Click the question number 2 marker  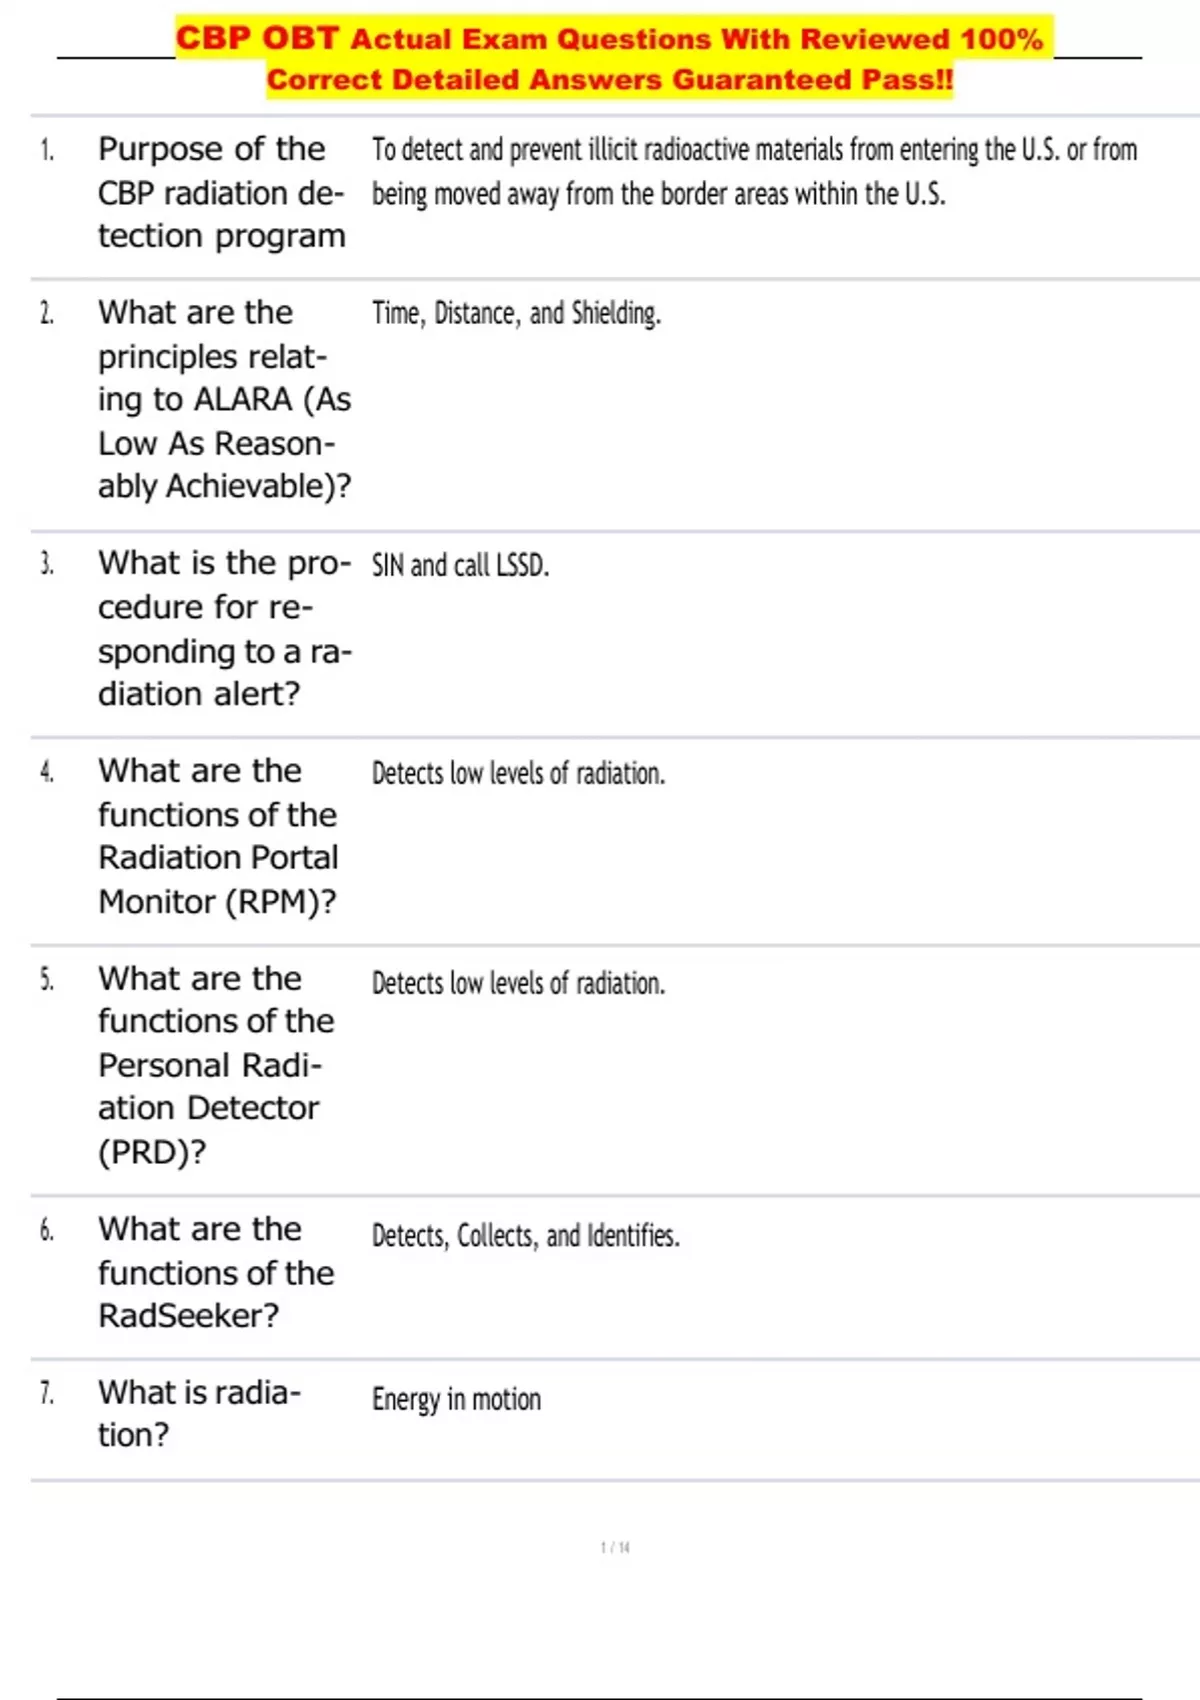click(47, 314)
